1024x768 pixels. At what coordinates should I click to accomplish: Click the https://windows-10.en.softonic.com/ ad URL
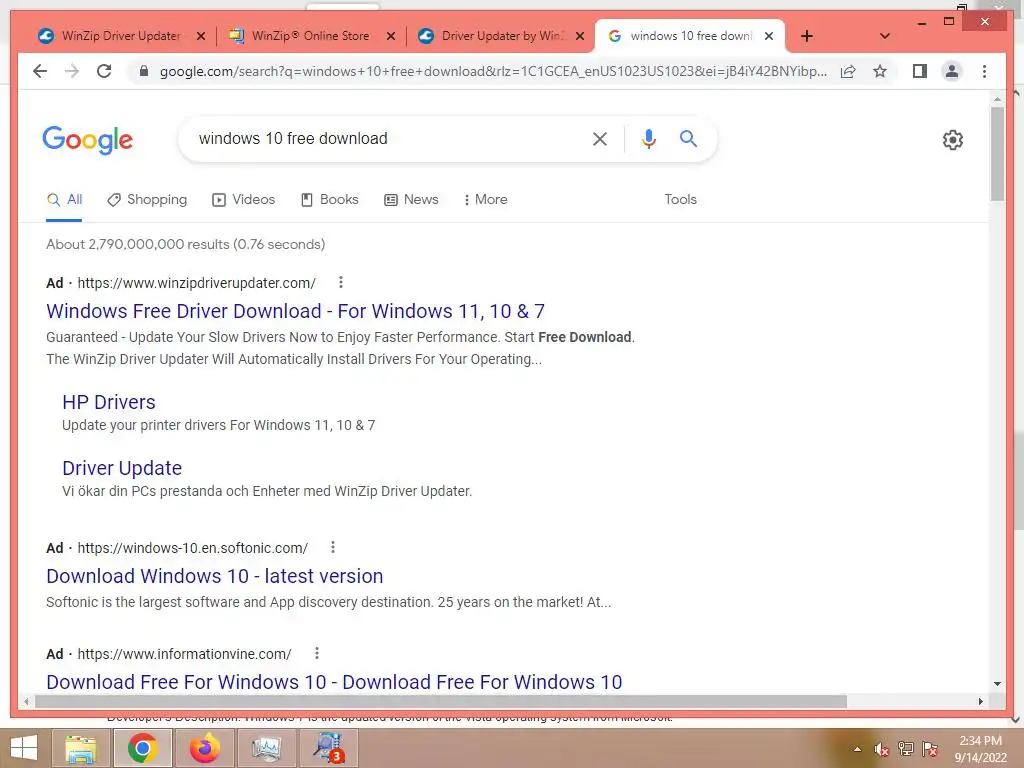(193, 548)
